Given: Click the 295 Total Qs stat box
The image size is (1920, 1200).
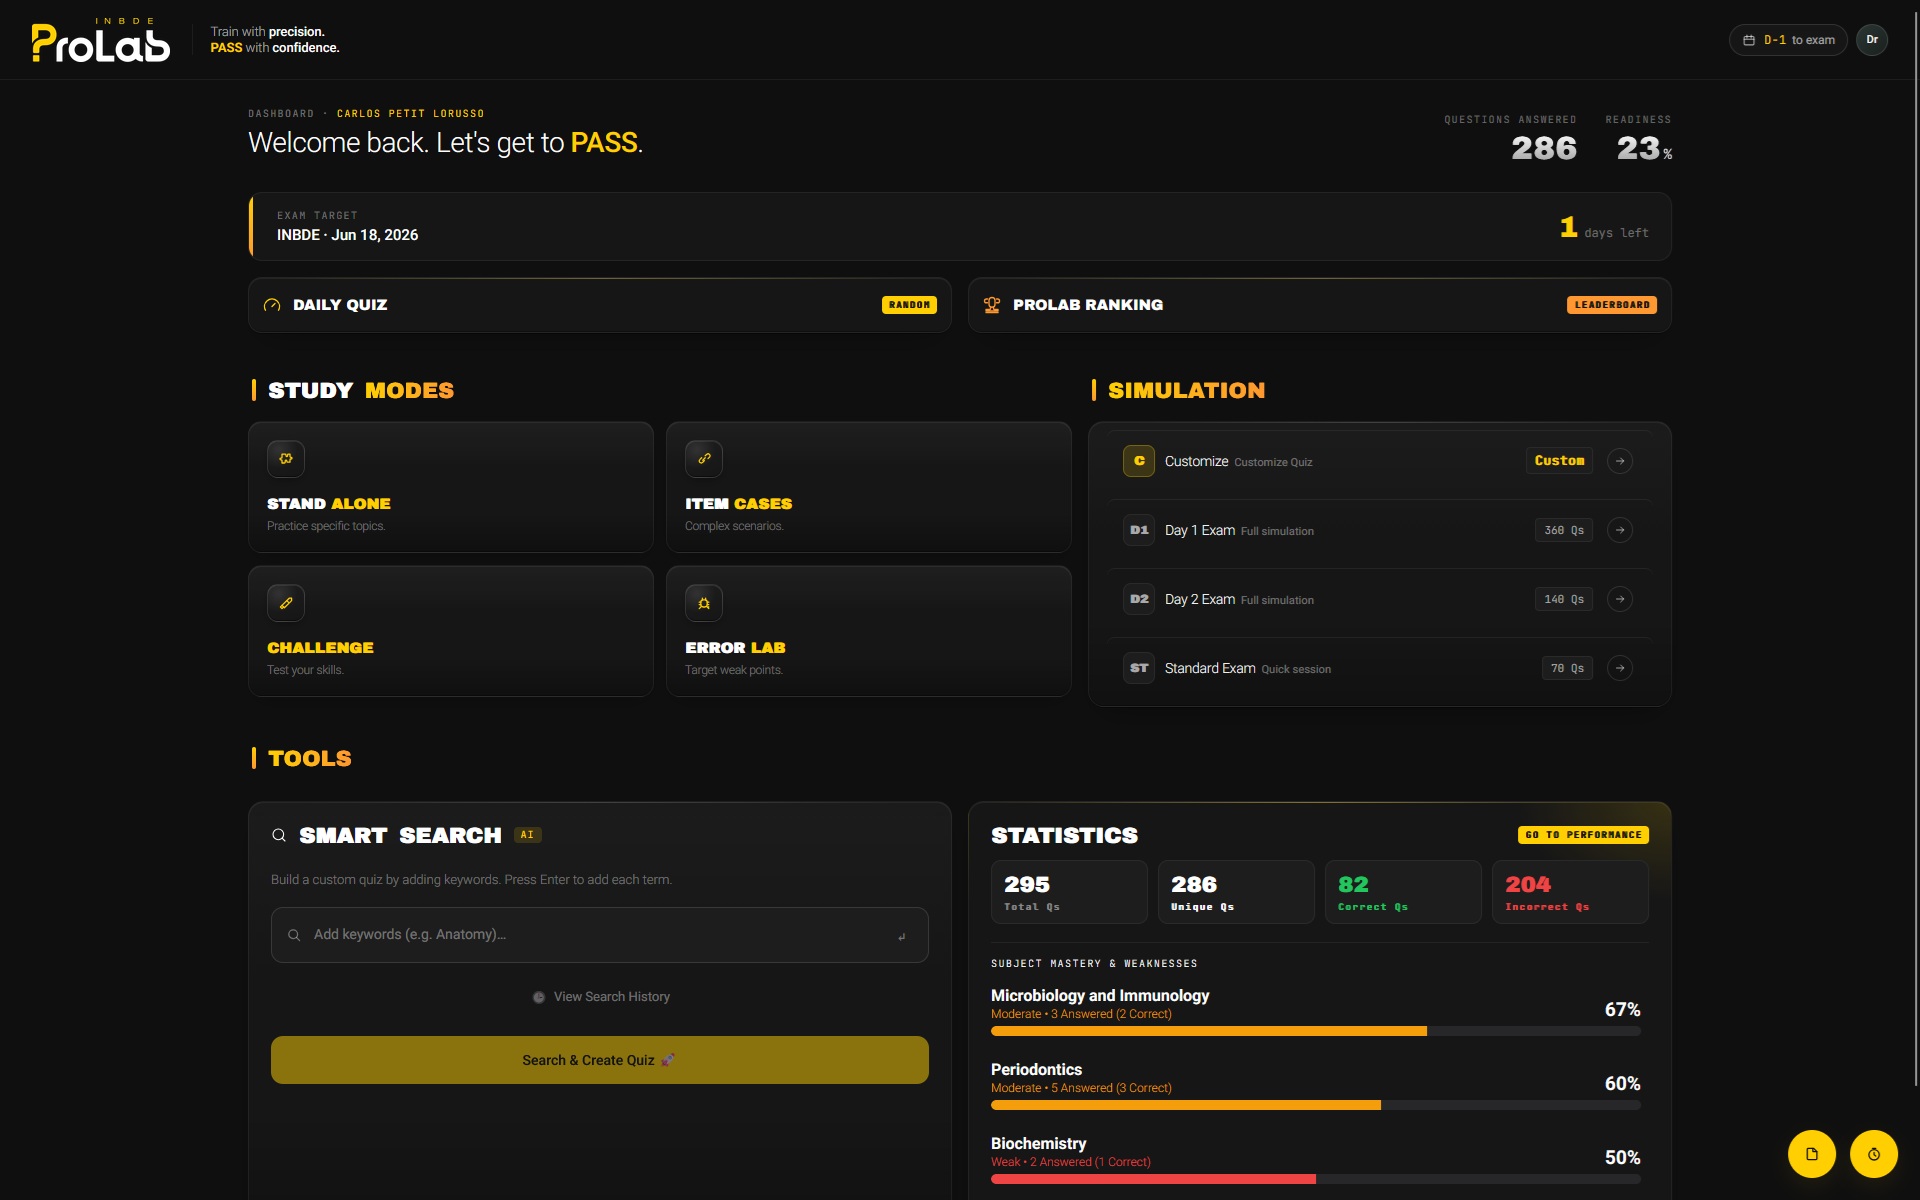Looking at the screenshot, I should tap(1069, 892).
